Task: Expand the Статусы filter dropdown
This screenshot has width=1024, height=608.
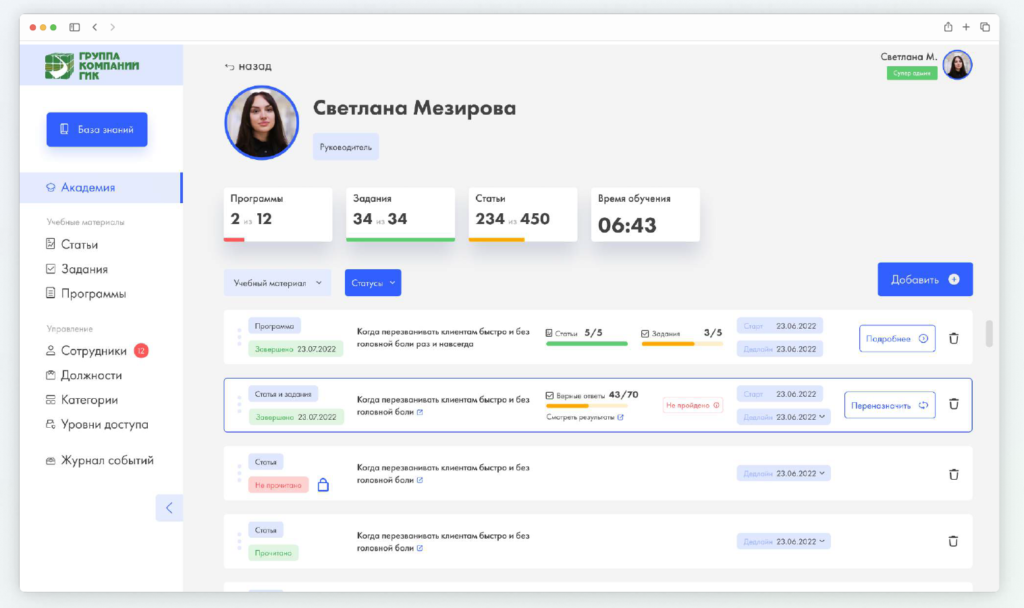Action: 373,283
